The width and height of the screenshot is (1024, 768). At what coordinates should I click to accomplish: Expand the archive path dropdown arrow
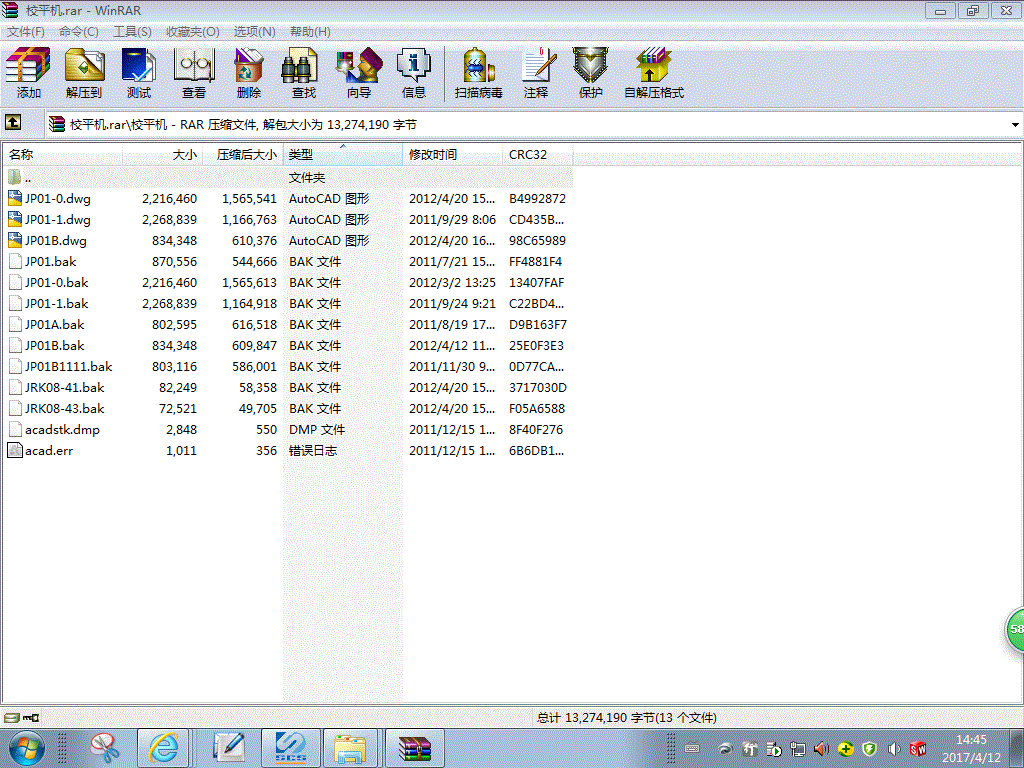(x=1015, y=125)
